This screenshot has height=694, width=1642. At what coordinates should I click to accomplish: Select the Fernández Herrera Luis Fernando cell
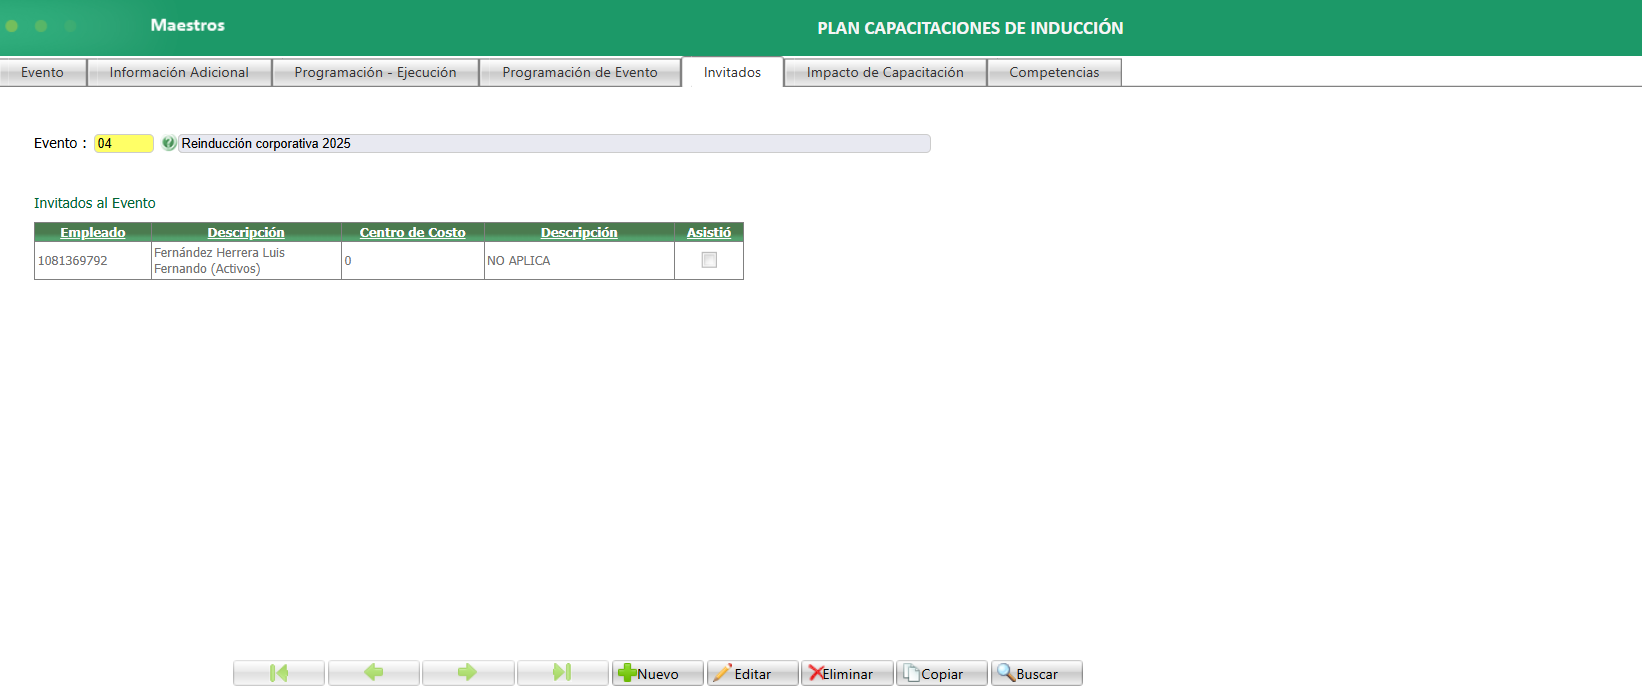pyautogui.click(x=246, y=260)
